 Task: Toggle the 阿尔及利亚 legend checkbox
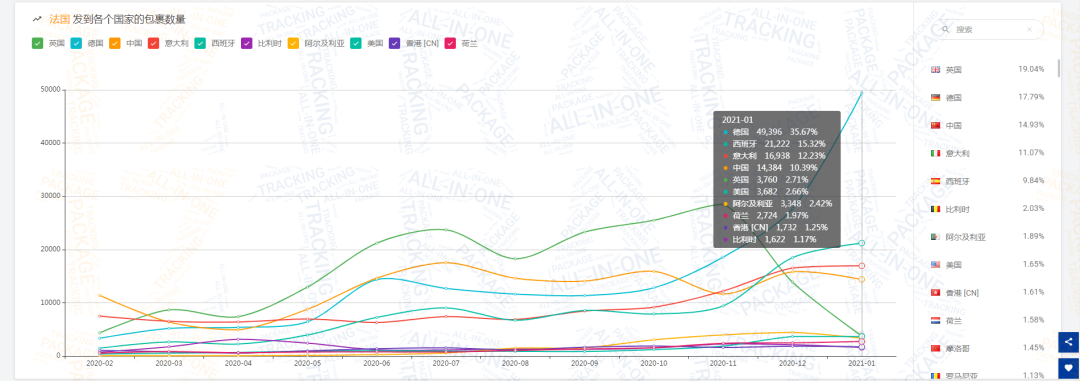tap(292, 43)
